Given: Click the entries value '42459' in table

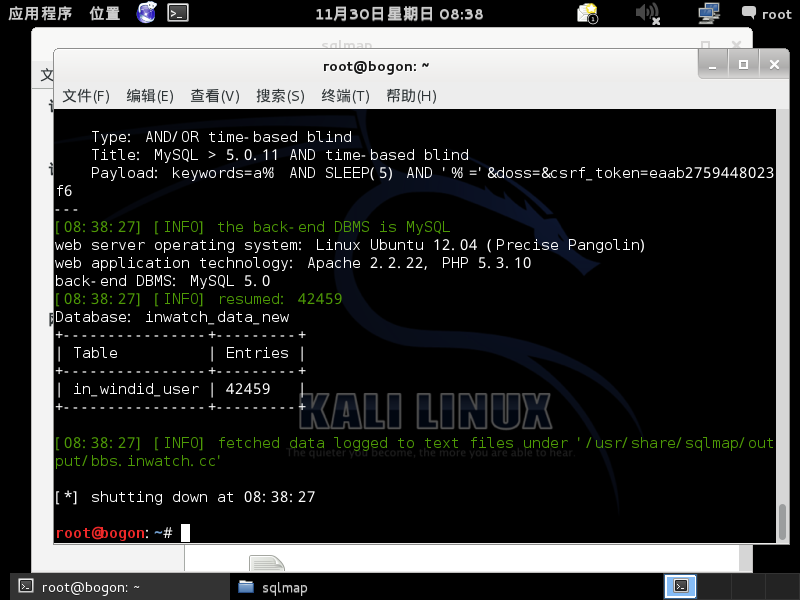Looking at the screenshot, I should (248, 389).
